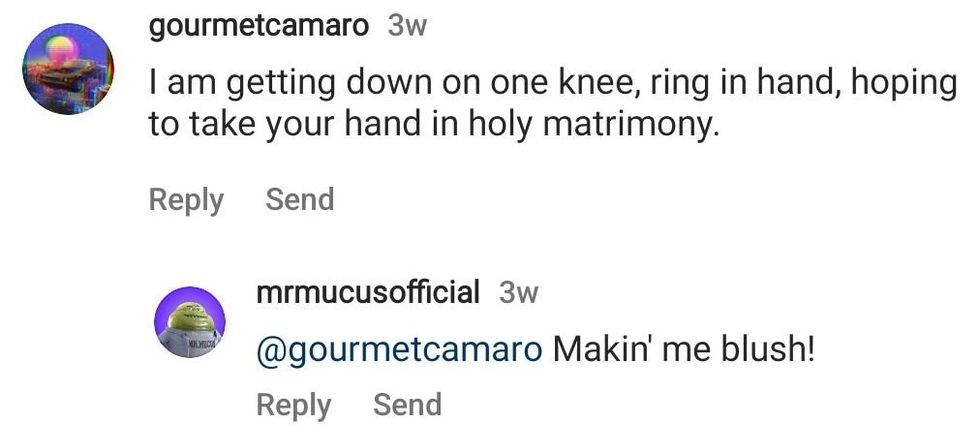Send gourmetcamaro's comment to someone

click(x=299, y=199)
